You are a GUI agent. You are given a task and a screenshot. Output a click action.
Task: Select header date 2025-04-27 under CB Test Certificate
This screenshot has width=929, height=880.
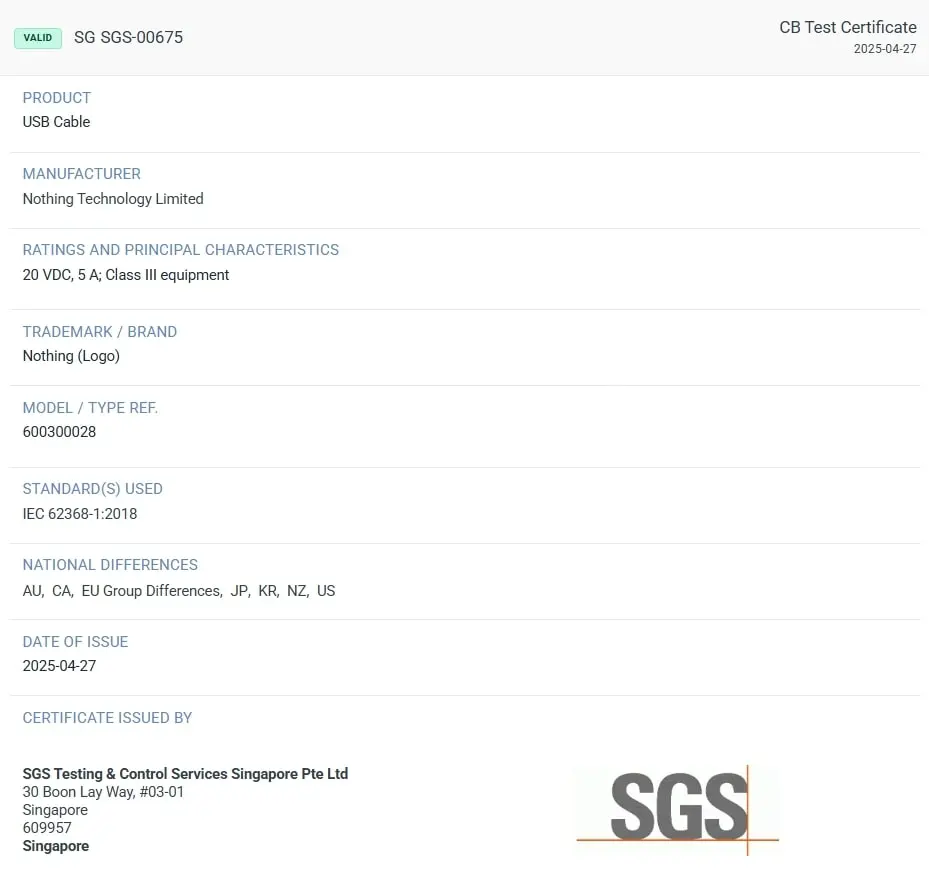[885, 49]
